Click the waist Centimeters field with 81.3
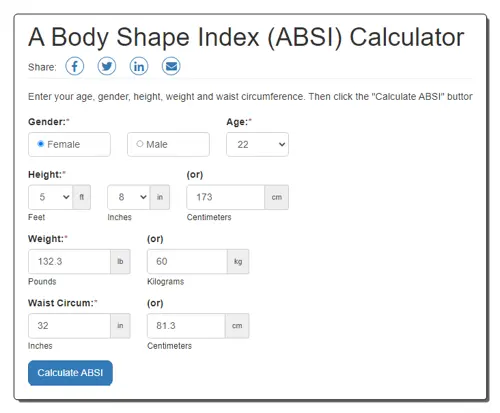 pos(186,326)
